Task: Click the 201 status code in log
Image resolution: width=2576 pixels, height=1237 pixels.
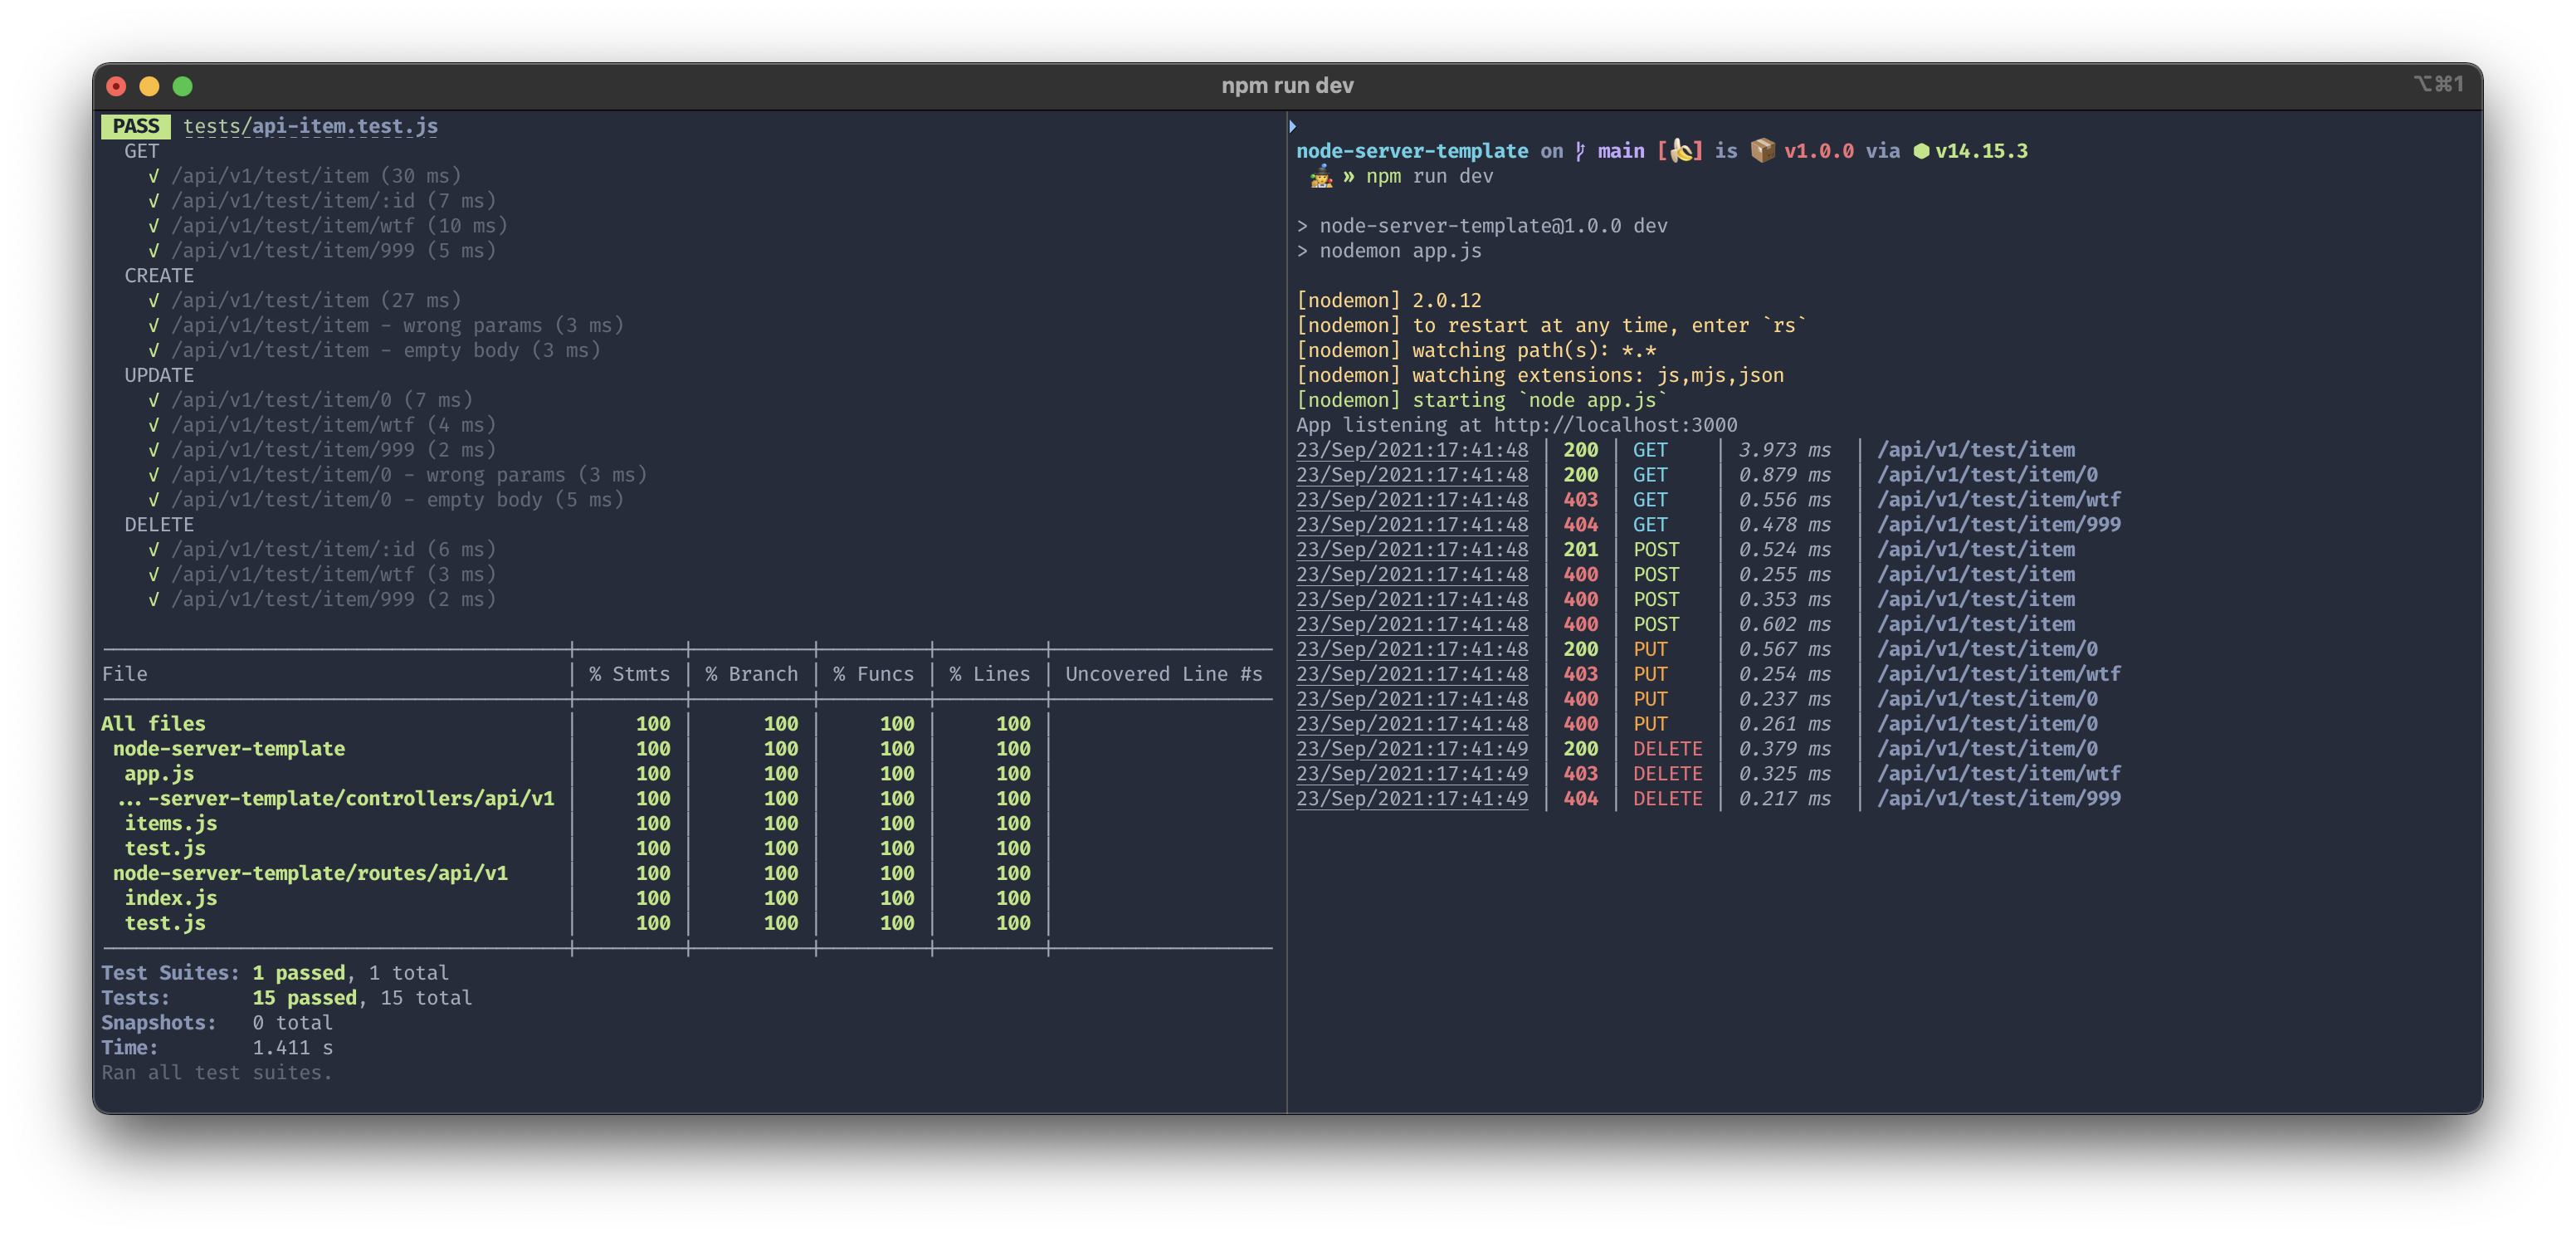Action: [x=1580, y=550]
